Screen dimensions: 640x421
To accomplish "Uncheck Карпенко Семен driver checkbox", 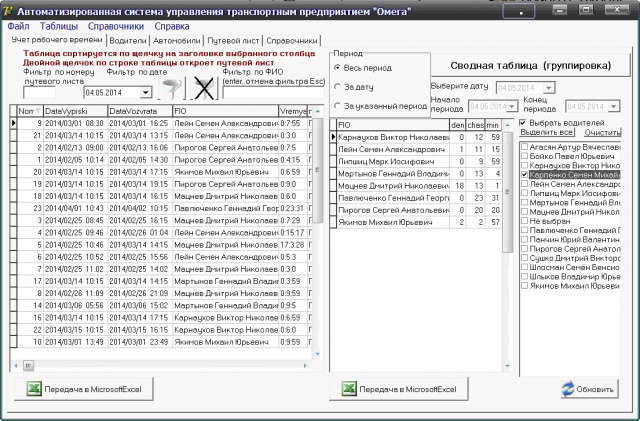I will coord(525,174).
